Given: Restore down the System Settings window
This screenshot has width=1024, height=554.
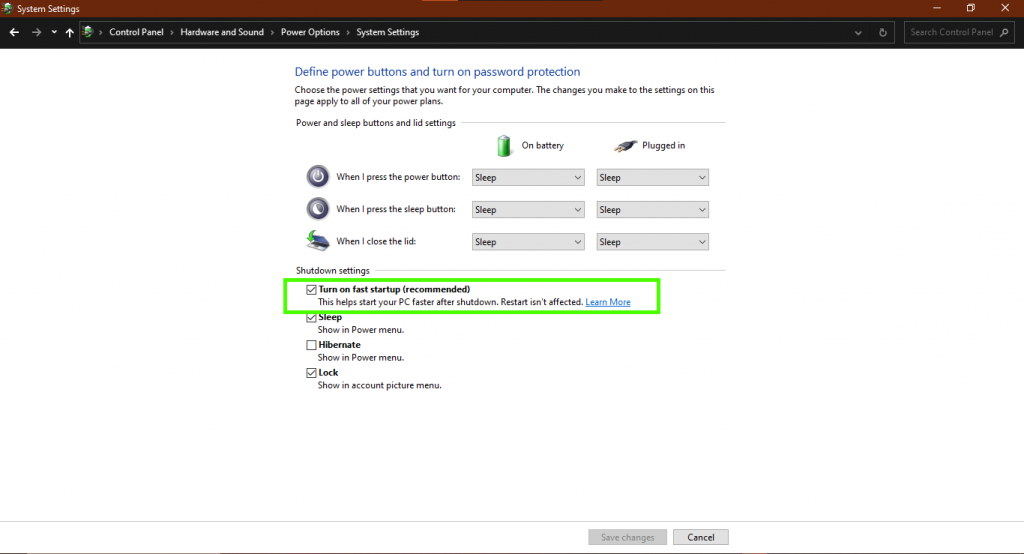Looking at the screenshot, I should (x=971, y=8).
